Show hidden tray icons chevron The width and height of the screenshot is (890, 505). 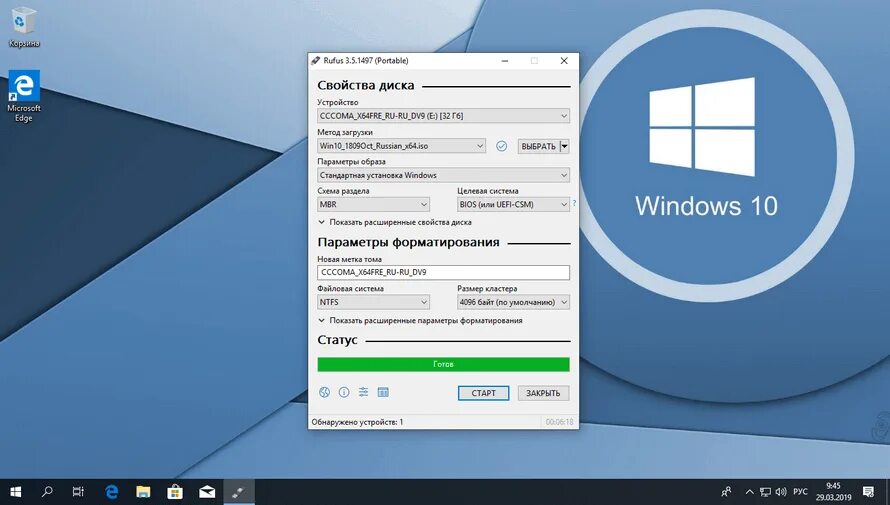pos(749,492)
